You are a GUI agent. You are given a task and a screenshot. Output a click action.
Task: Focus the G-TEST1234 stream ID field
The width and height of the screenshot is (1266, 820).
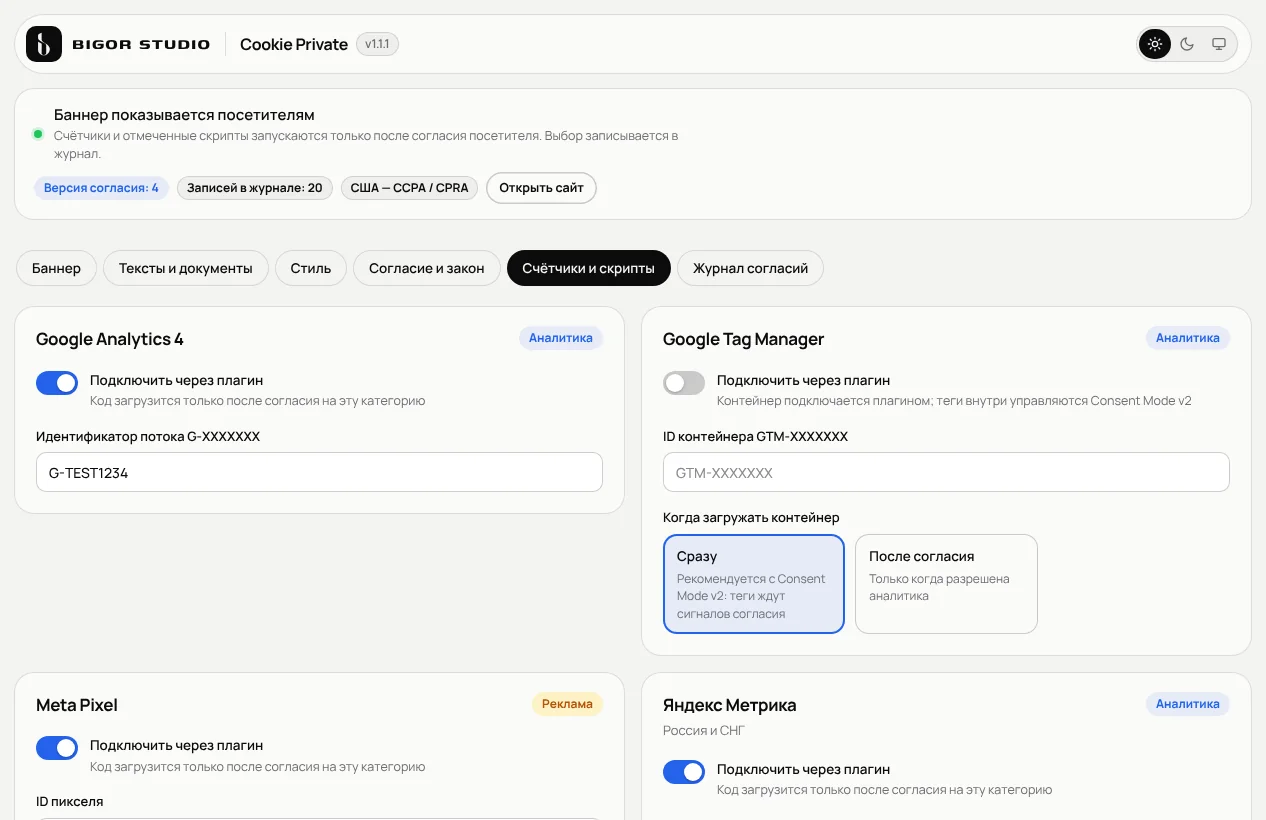pos(319,472)
